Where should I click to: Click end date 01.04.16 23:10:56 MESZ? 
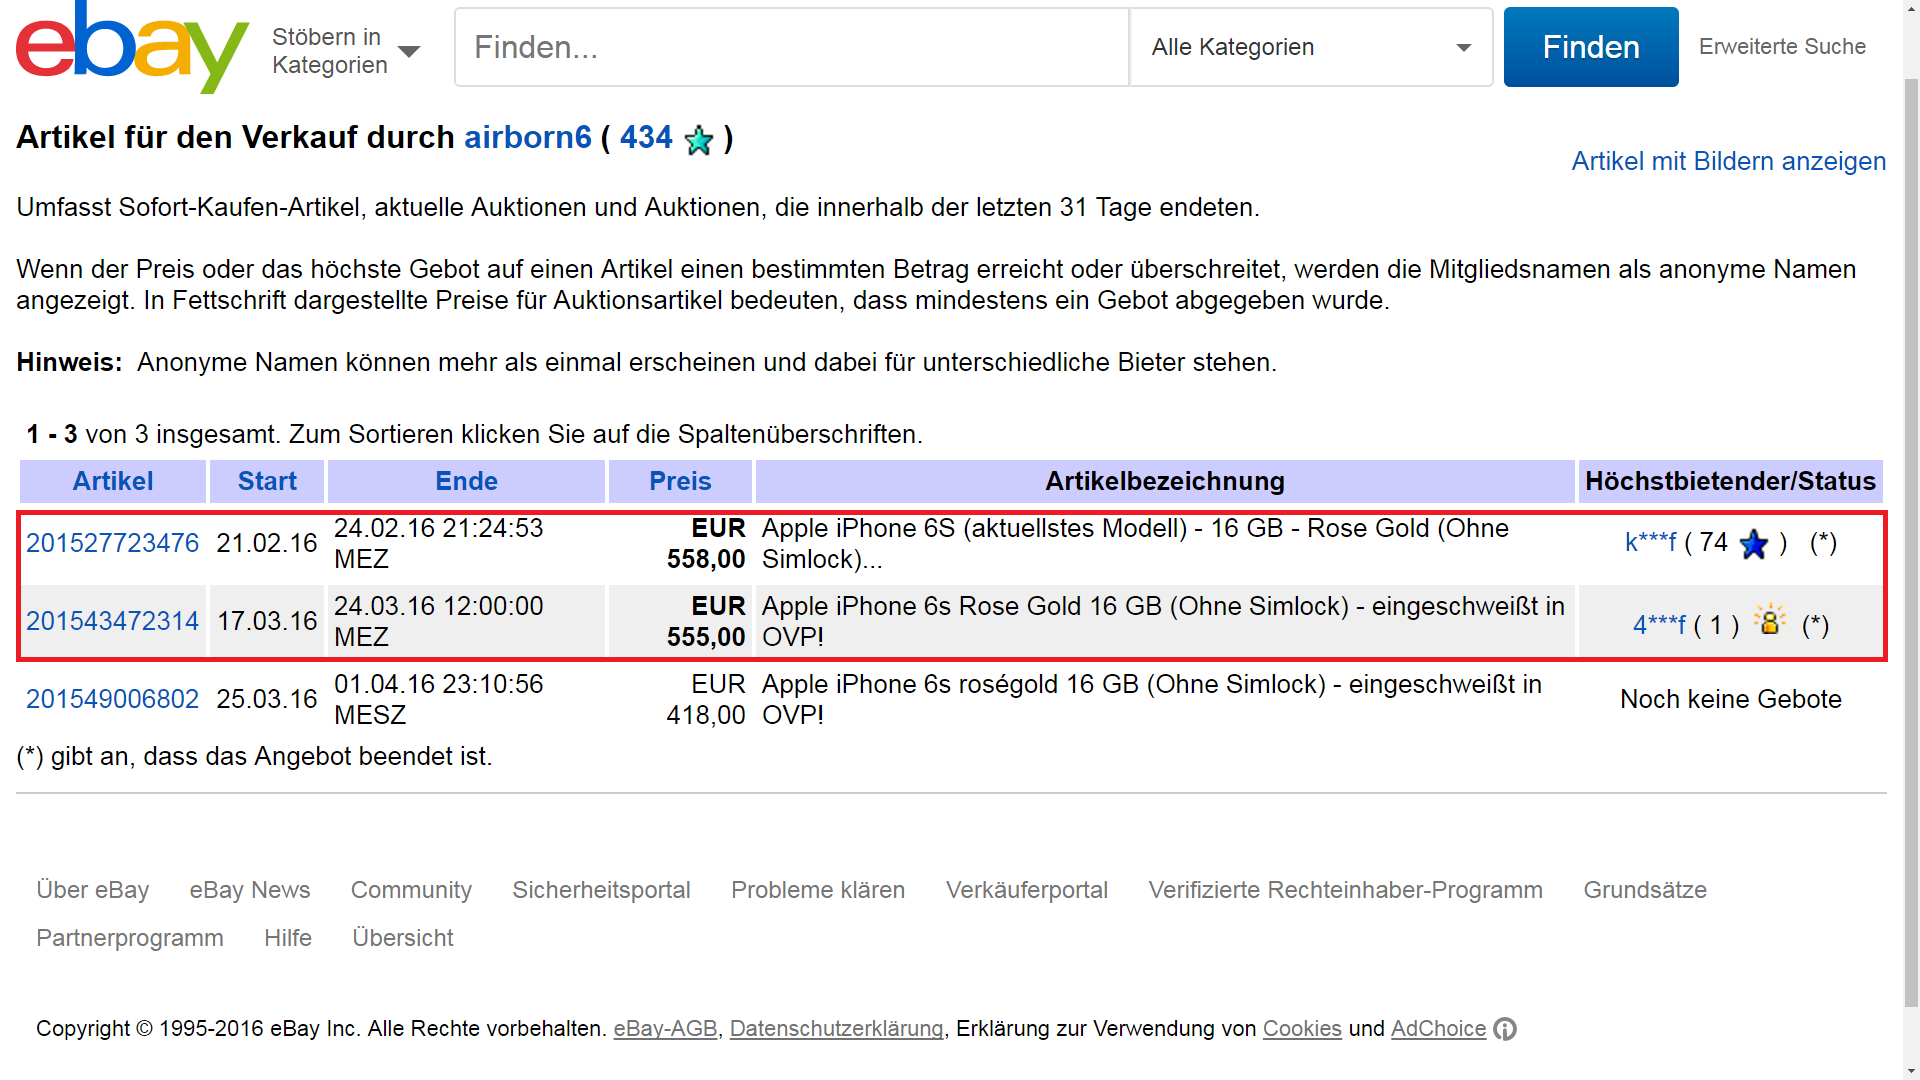(439, 699)
